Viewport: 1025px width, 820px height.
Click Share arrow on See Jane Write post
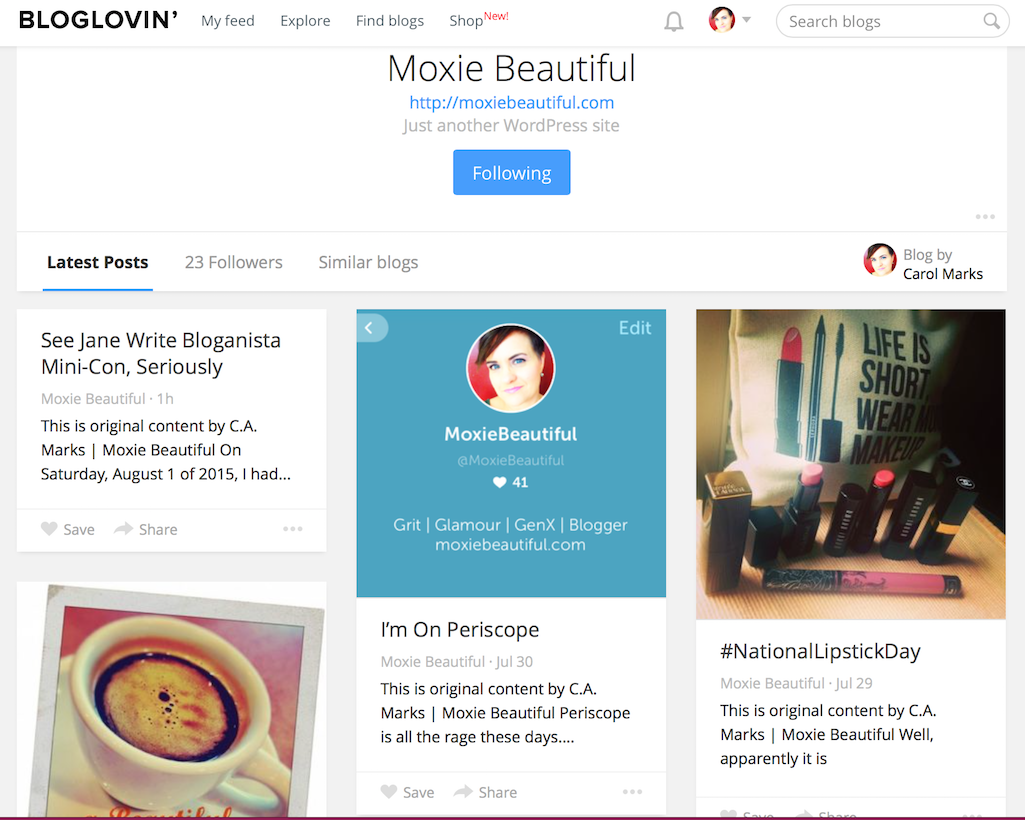pos(123,528)
